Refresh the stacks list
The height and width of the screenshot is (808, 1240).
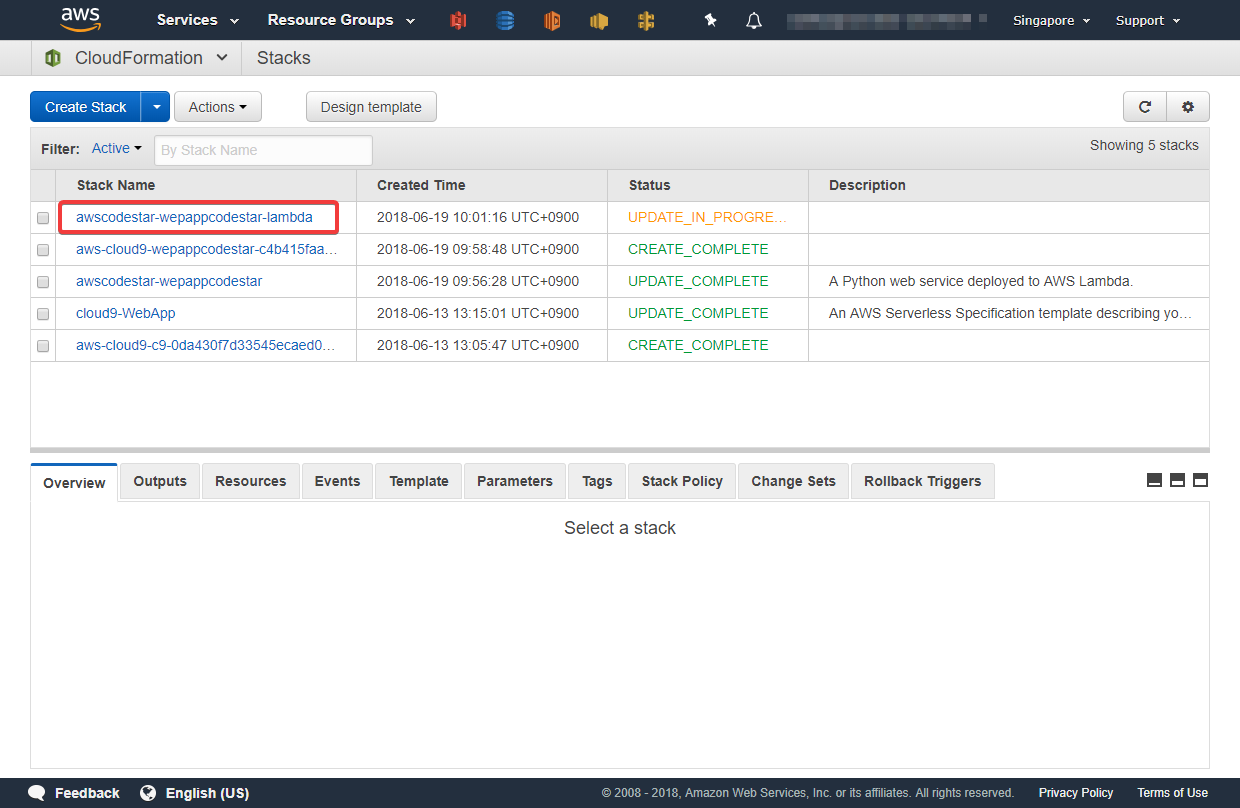click(1145, 107)
